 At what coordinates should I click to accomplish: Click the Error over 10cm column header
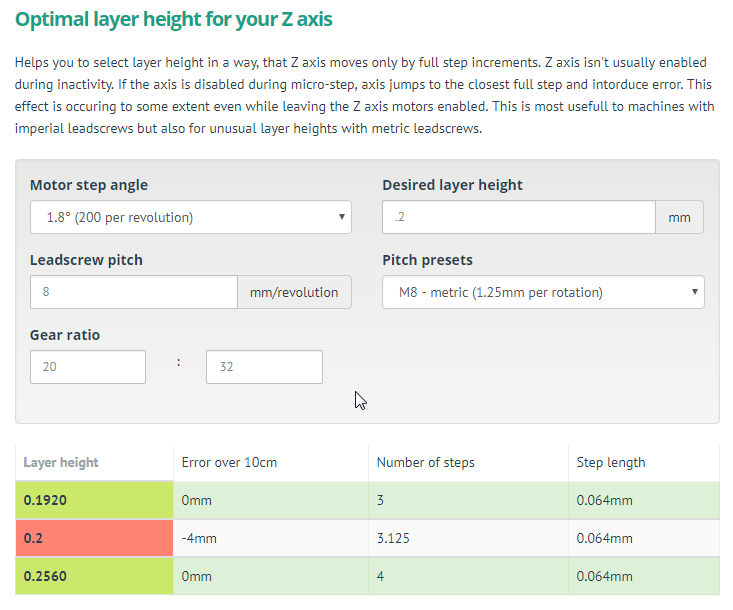click(x=229, y=462)
